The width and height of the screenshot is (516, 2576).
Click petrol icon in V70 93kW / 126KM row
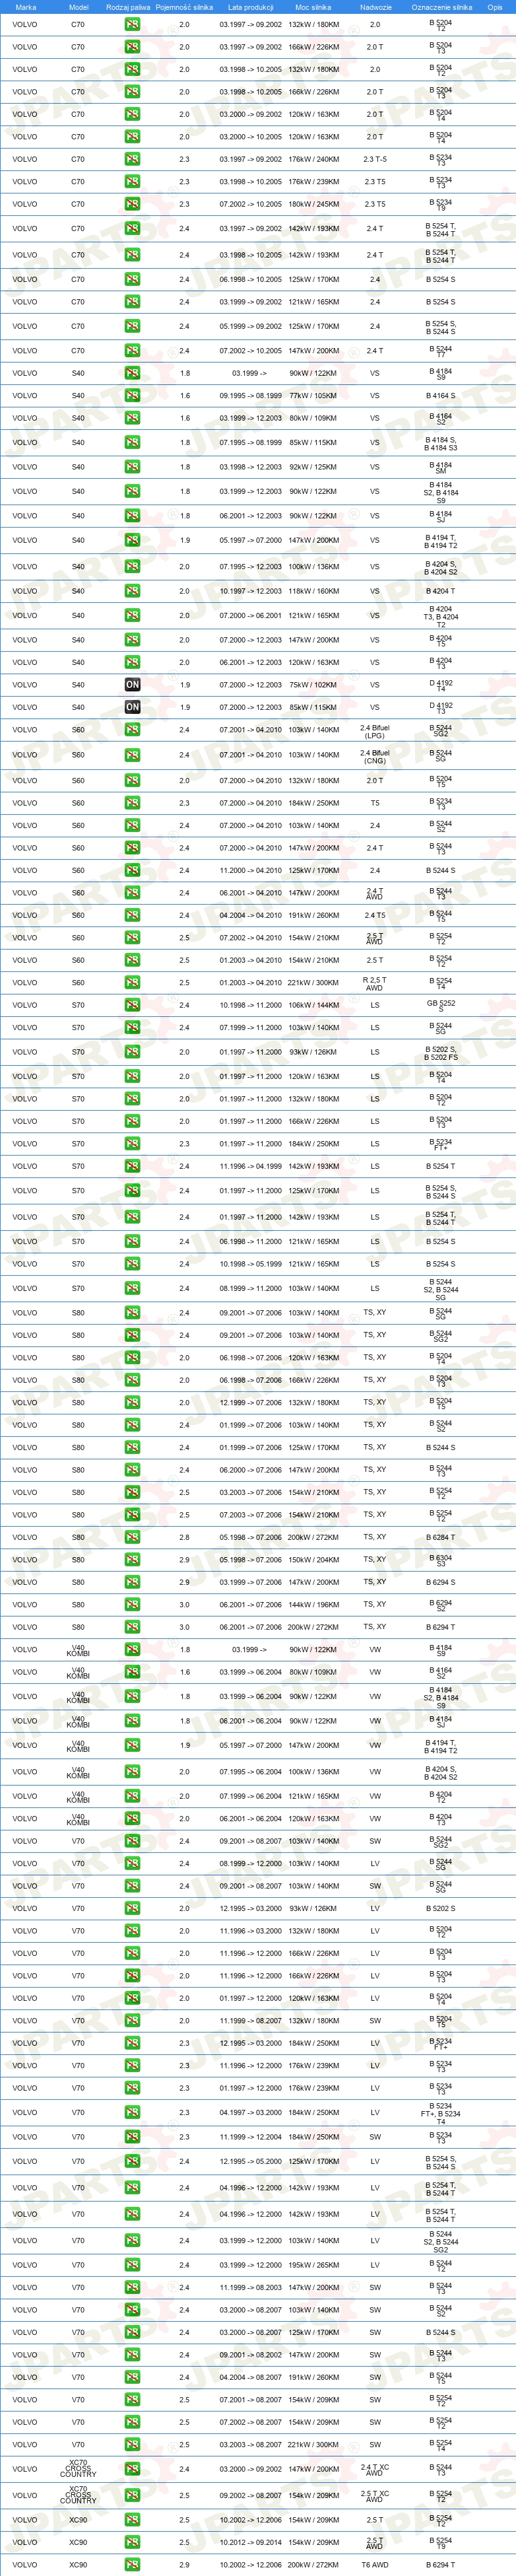tap(132, 1908)
